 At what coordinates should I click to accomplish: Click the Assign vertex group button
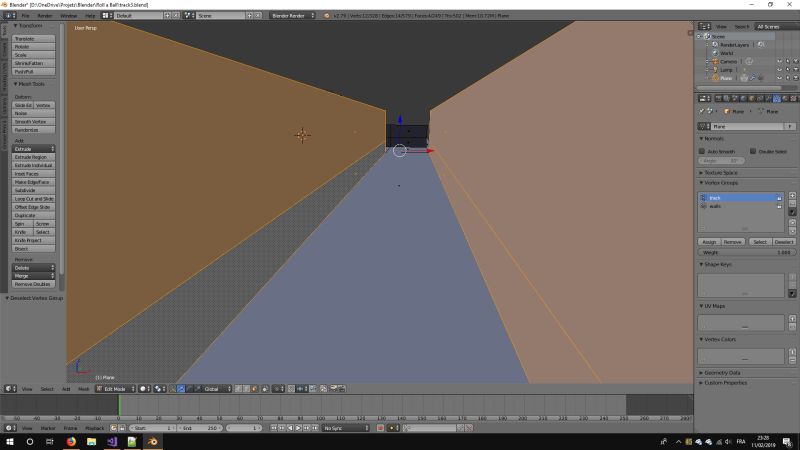[x=709, y=242]
